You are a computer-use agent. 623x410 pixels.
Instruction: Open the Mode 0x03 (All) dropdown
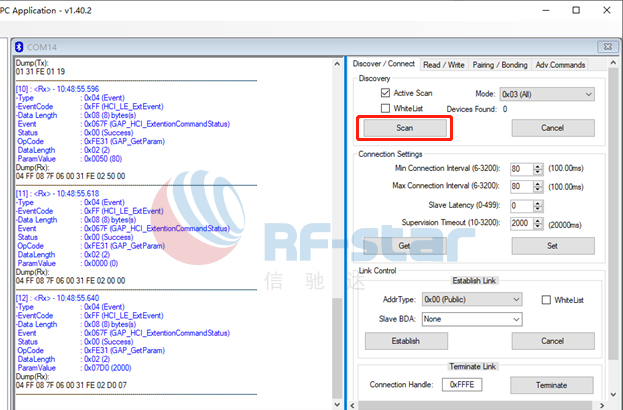point(547,94)
